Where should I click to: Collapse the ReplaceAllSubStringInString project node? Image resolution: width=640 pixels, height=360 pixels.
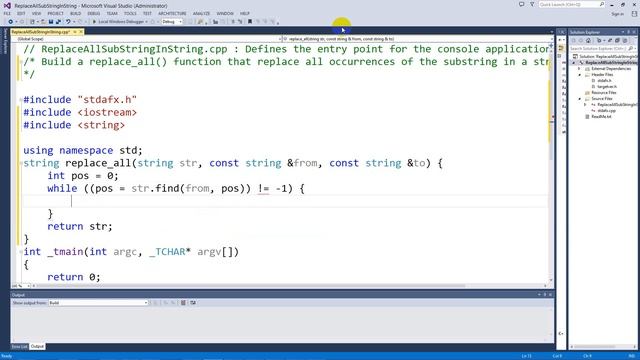pos(574,63)
